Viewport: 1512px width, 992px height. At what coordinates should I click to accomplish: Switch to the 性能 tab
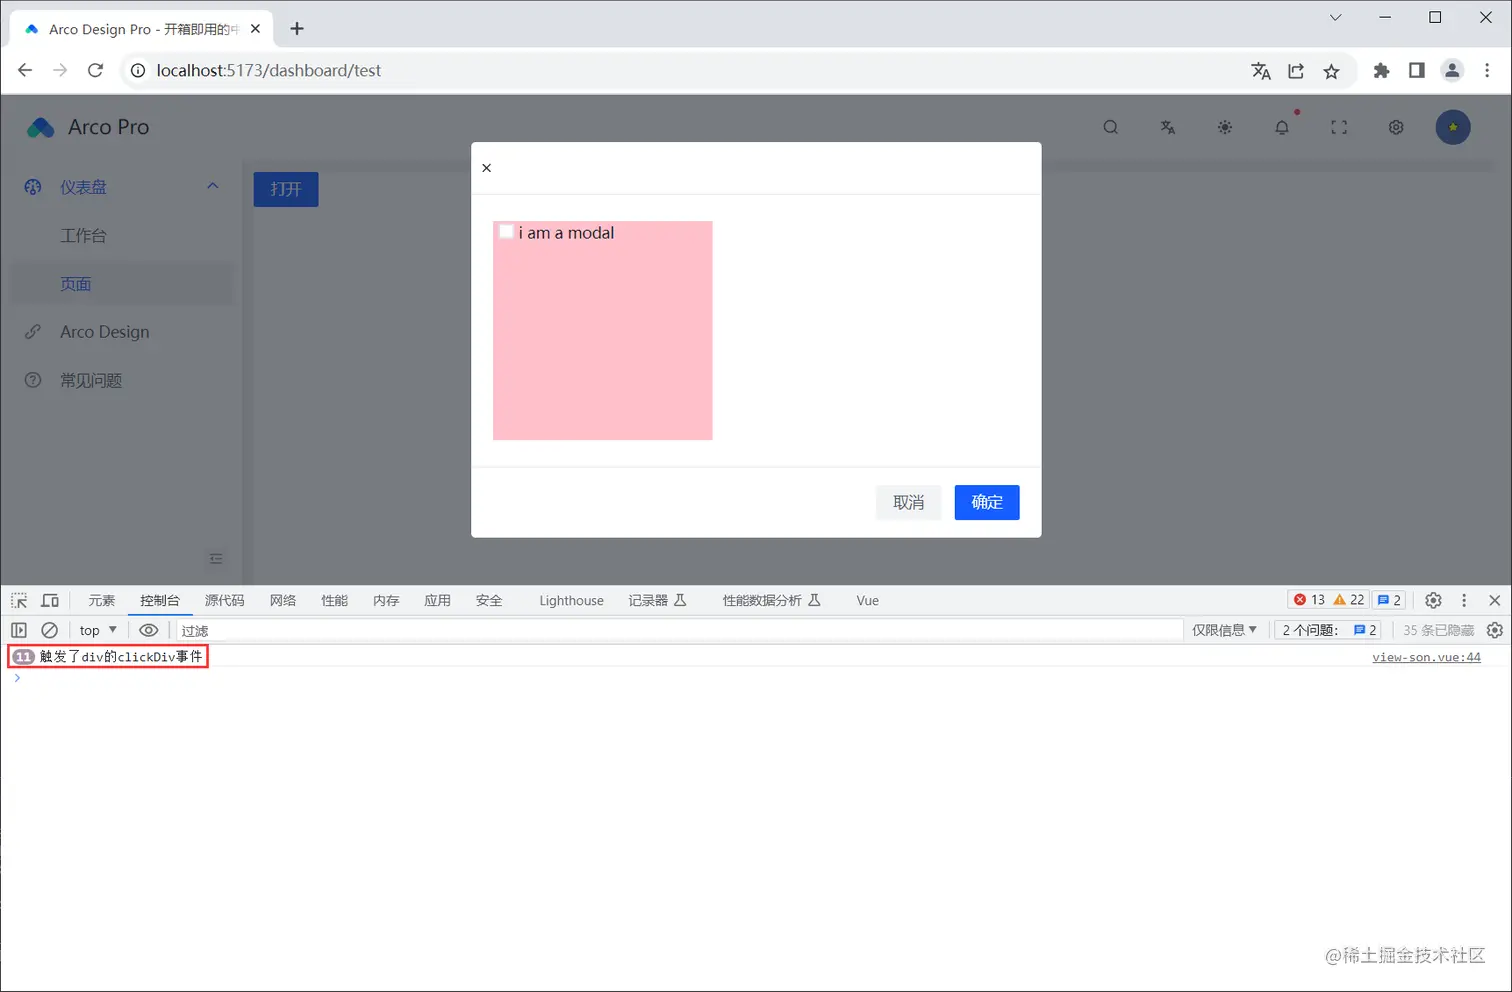pos(334,600)
